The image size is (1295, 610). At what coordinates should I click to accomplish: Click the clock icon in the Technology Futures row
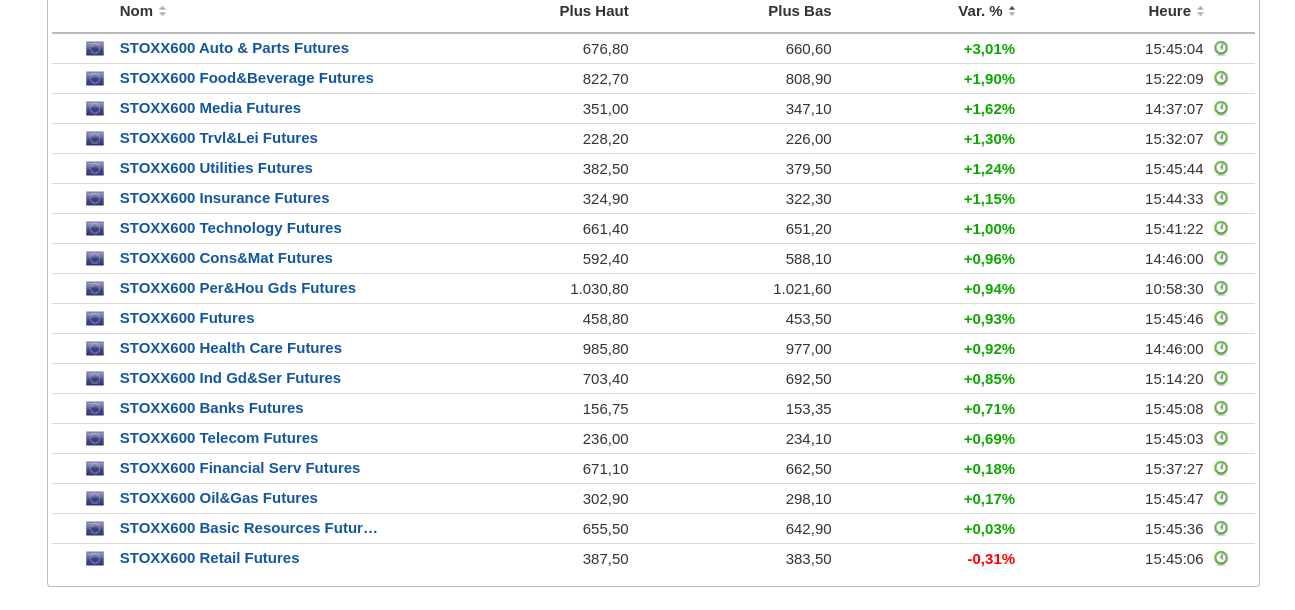pyautogui.click(x=1221, y=228)
